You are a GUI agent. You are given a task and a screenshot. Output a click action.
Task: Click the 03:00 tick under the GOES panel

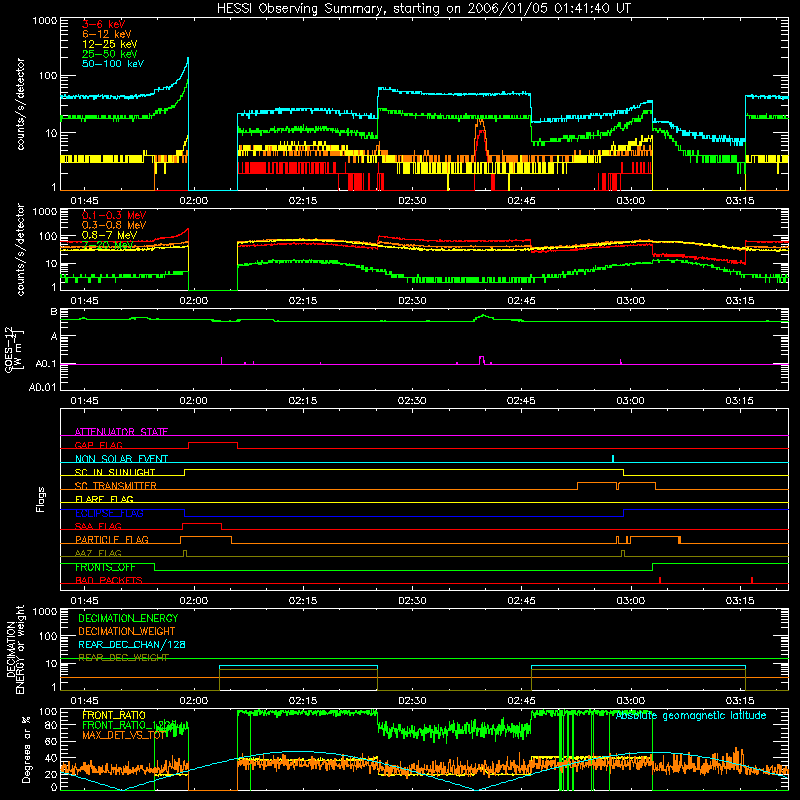coord(631,401)
